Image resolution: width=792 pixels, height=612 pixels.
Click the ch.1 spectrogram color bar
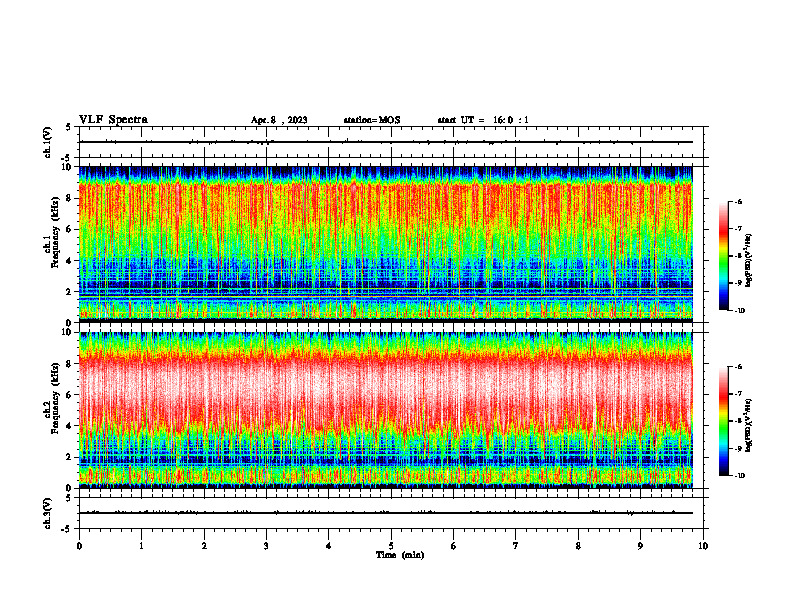tap(723, 256)
